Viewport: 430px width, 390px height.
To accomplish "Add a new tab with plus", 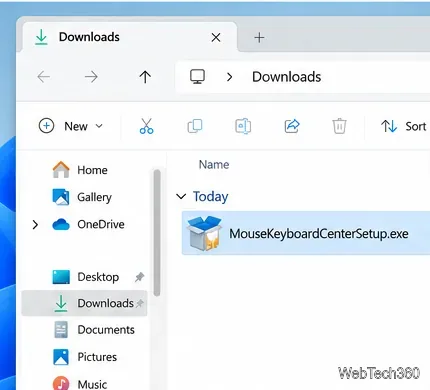I will click(x=259, y=37).
